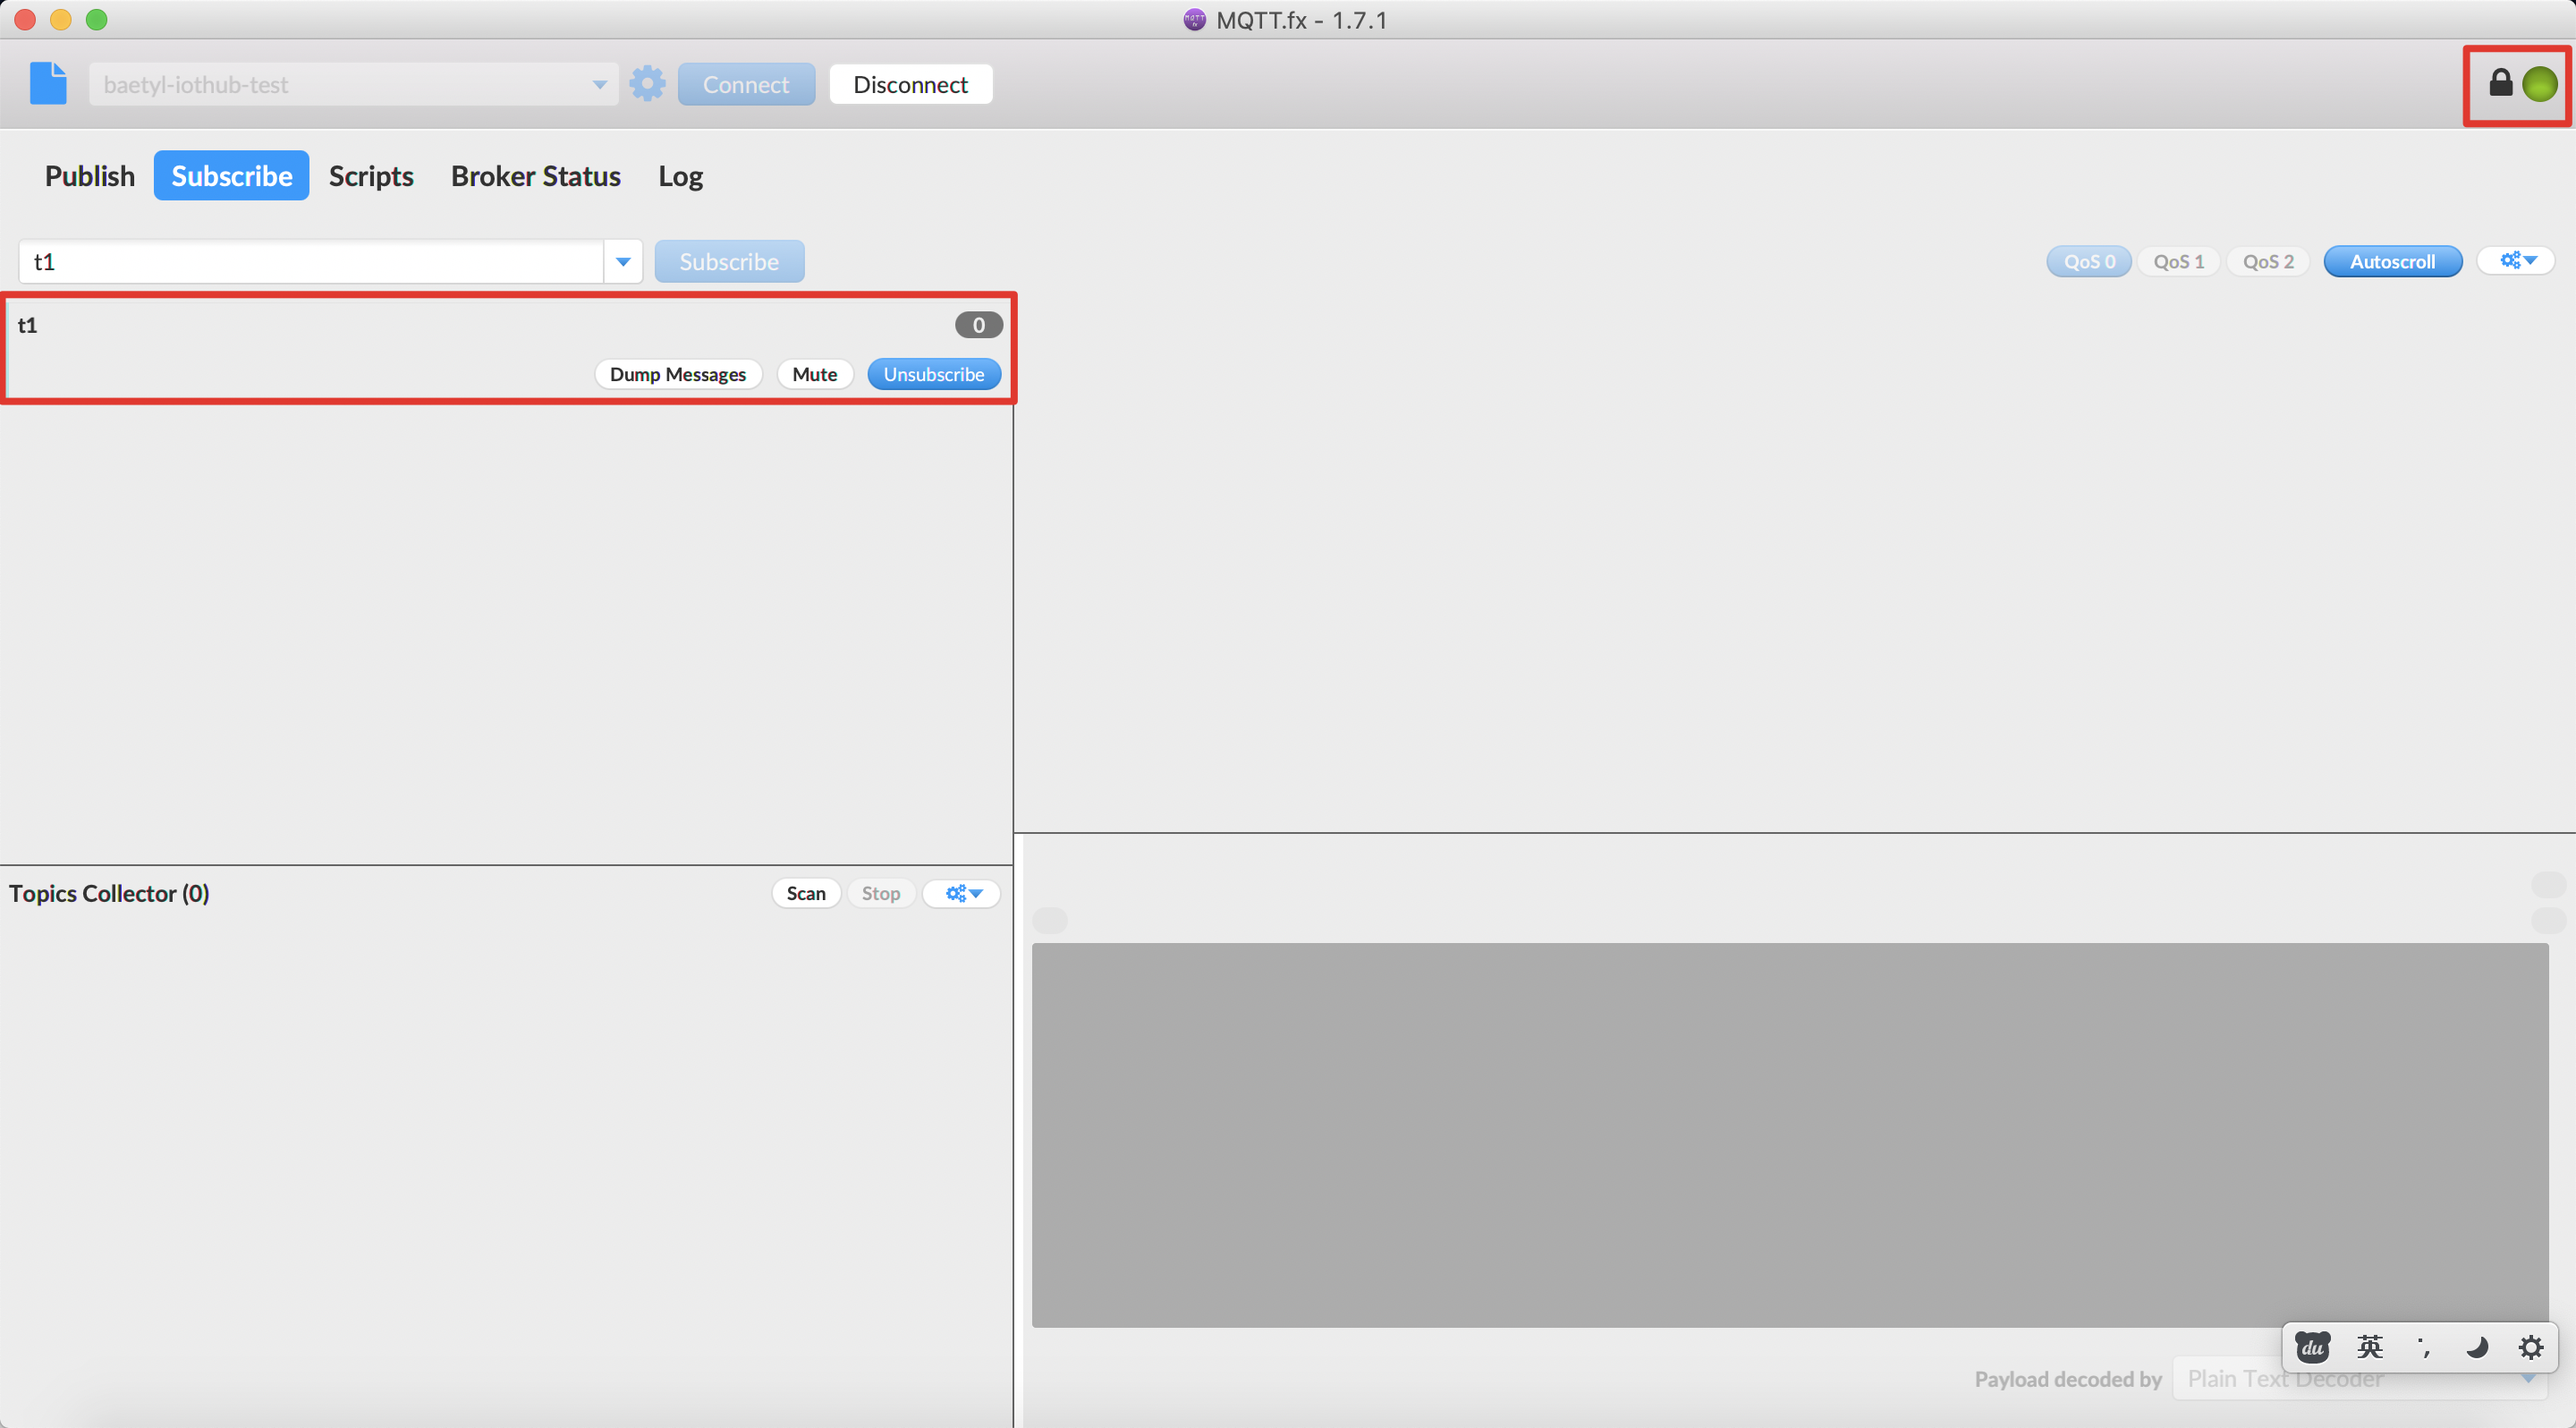Screen dimensions: 2576x1428
Task: View the Log tab
Action: (680, 176)
